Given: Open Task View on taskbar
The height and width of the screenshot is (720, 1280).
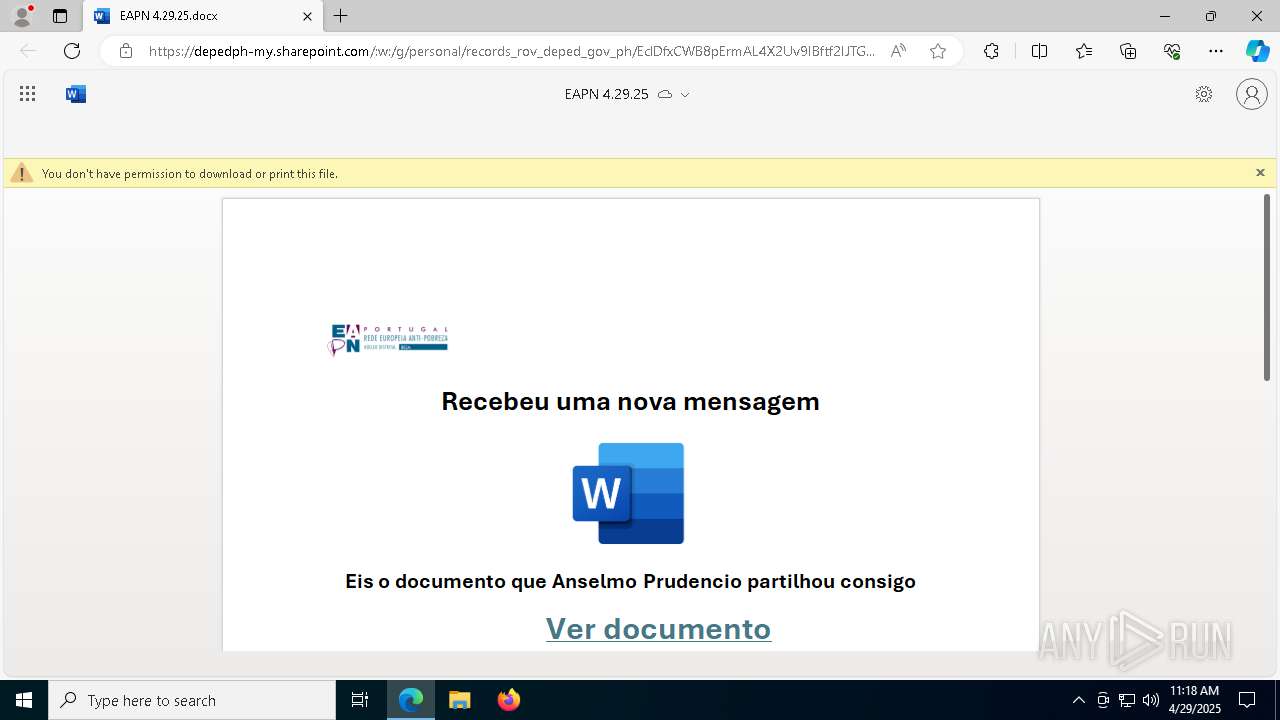Looking at the screenshot, I should coord(360,700).
